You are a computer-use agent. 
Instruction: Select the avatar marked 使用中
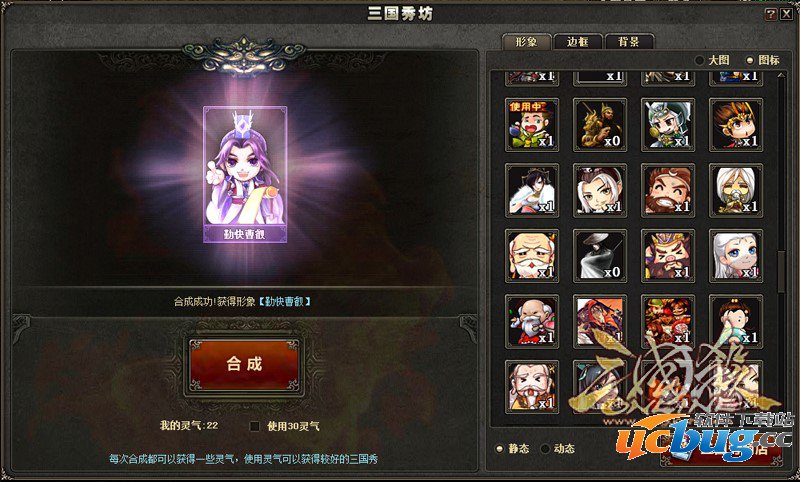click(x=532, y=125)
